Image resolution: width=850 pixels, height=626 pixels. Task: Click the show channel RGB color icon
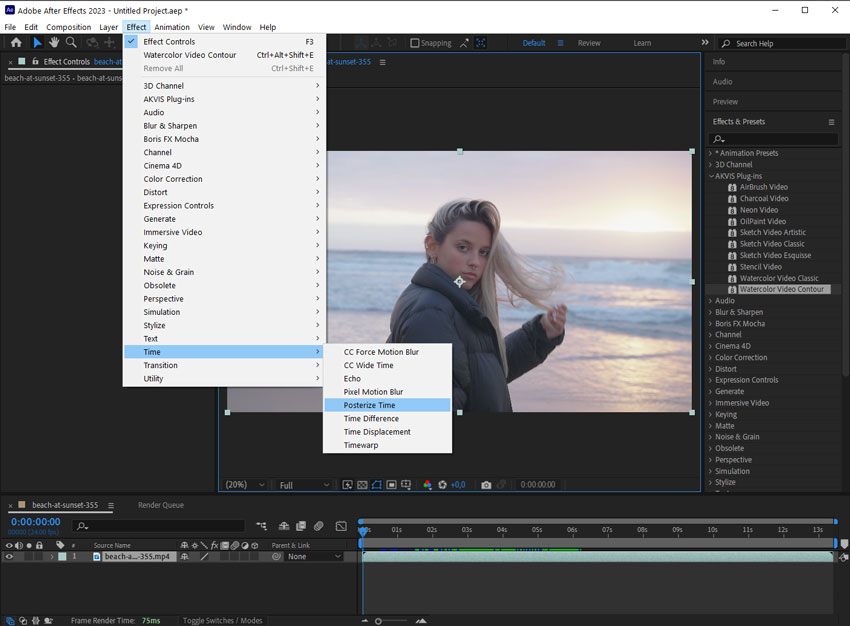[x=427, y=485]
